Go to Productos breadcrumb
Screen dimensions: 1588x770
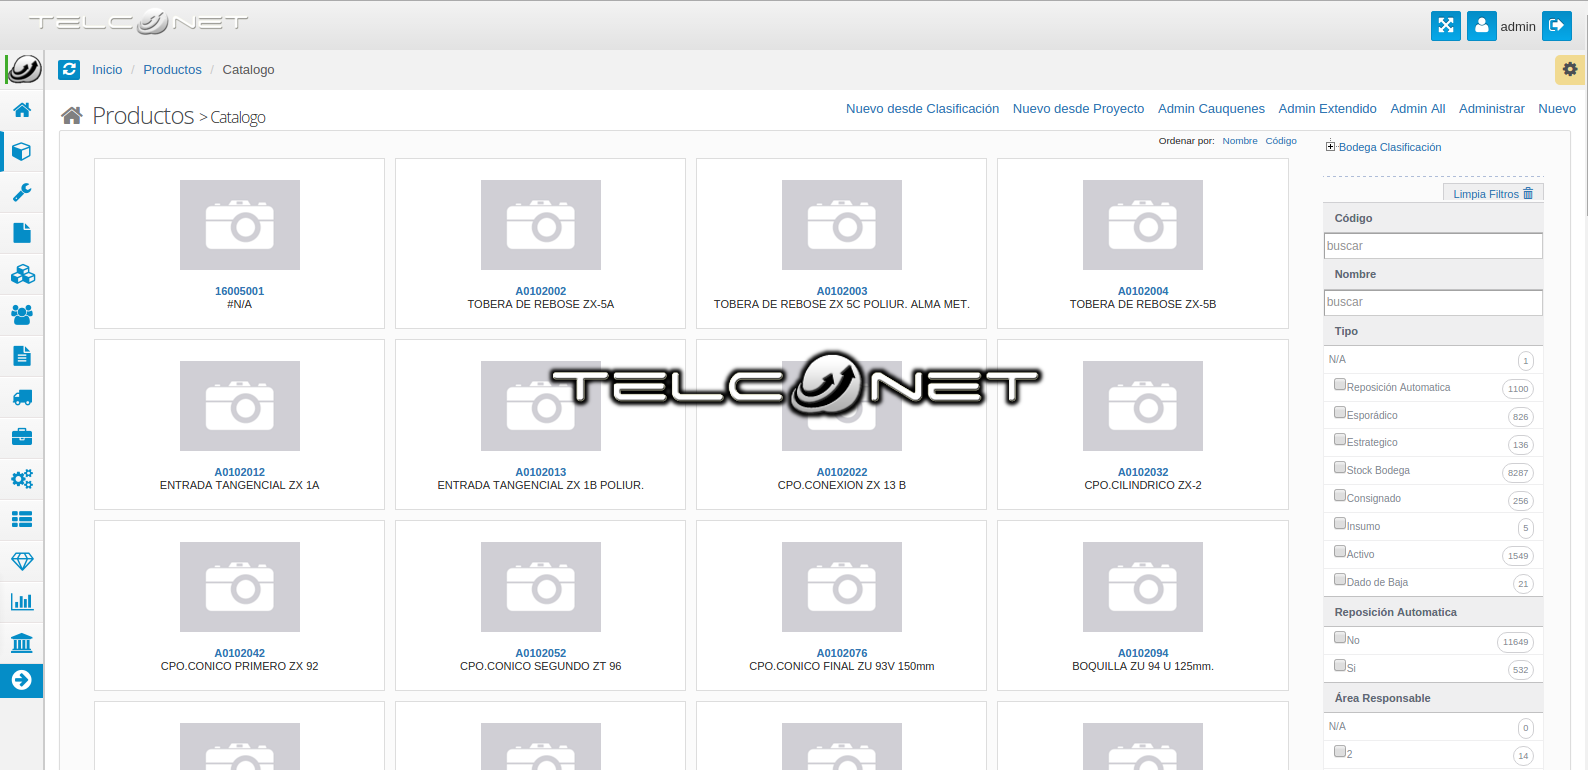coord(172,70)
